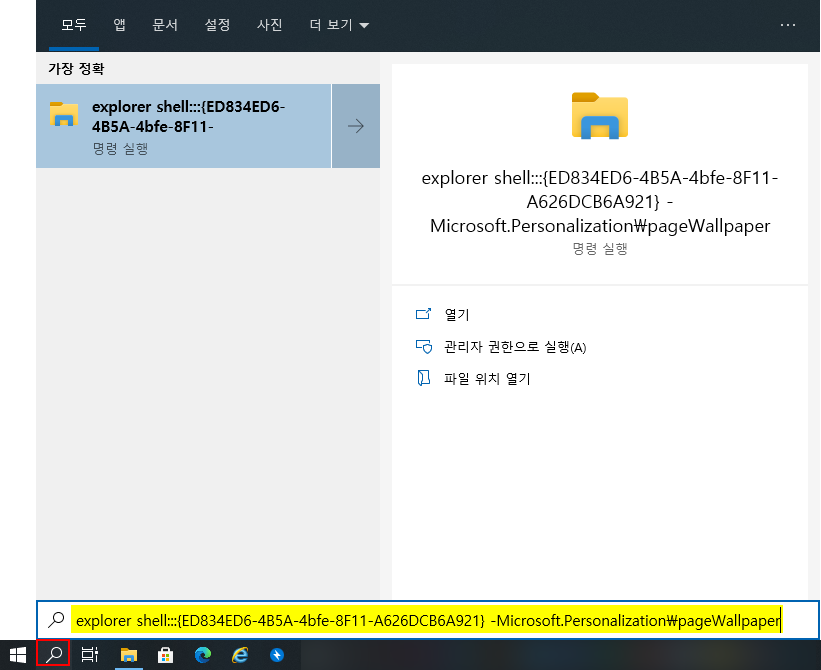Switch to the 설정 tab
The image size is (821, 670).
click(x=217, y=25)
